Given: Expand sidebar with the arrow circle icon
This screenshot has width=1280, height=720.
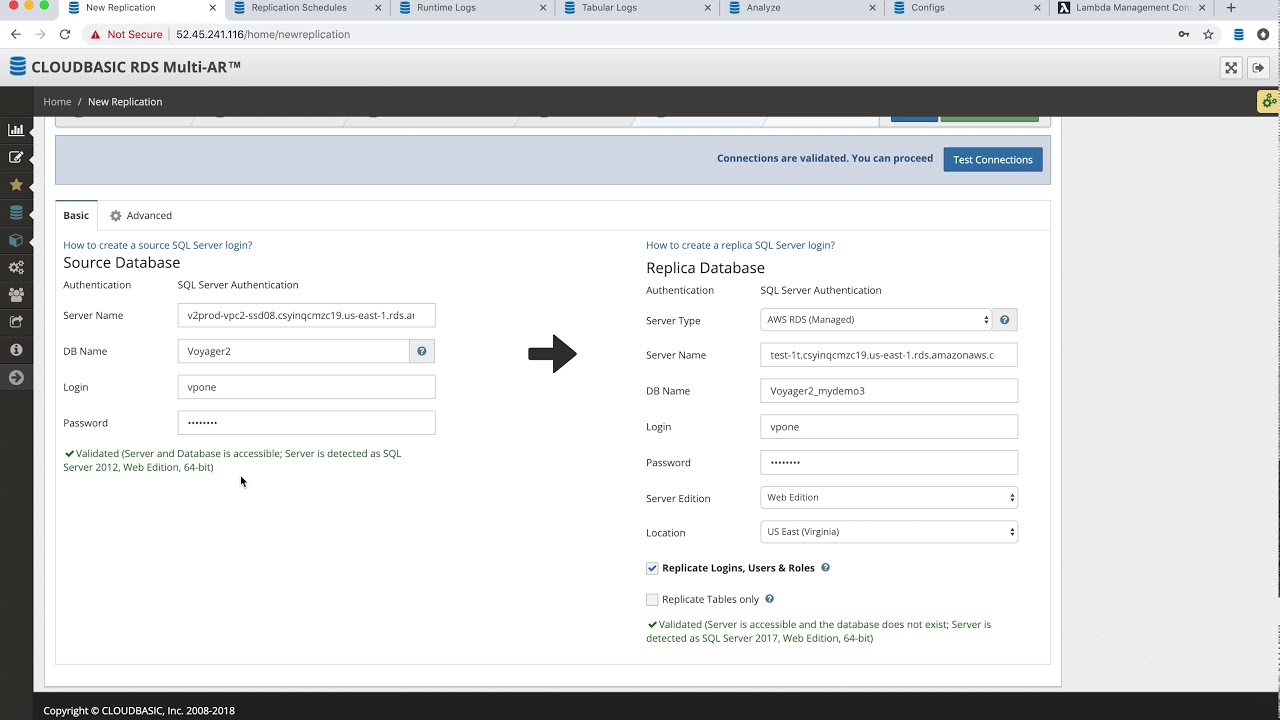Looking at the screenshot, I should coord(16,377).
